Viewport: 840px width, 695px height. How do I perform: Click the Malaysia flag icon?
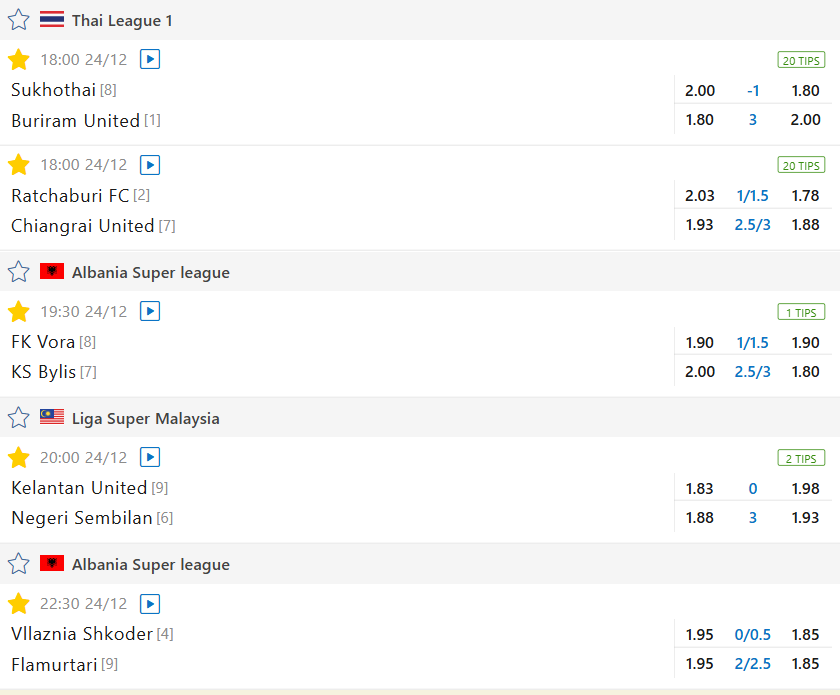(x=52, y=418)
